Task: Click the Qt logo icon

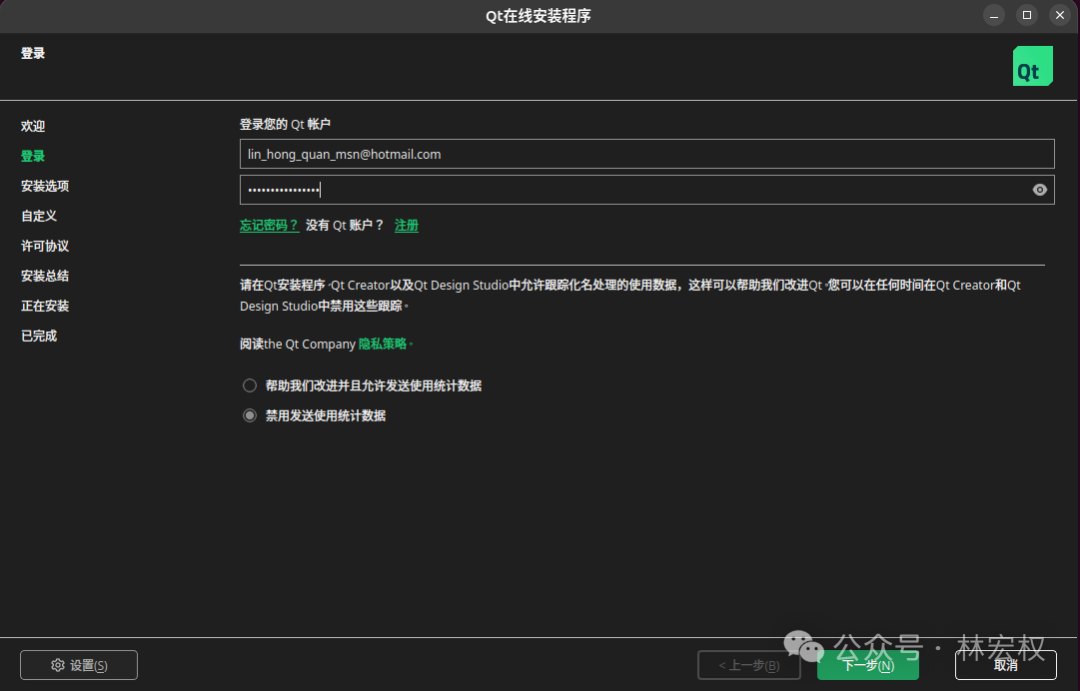Action: [x=1032, y=66]
